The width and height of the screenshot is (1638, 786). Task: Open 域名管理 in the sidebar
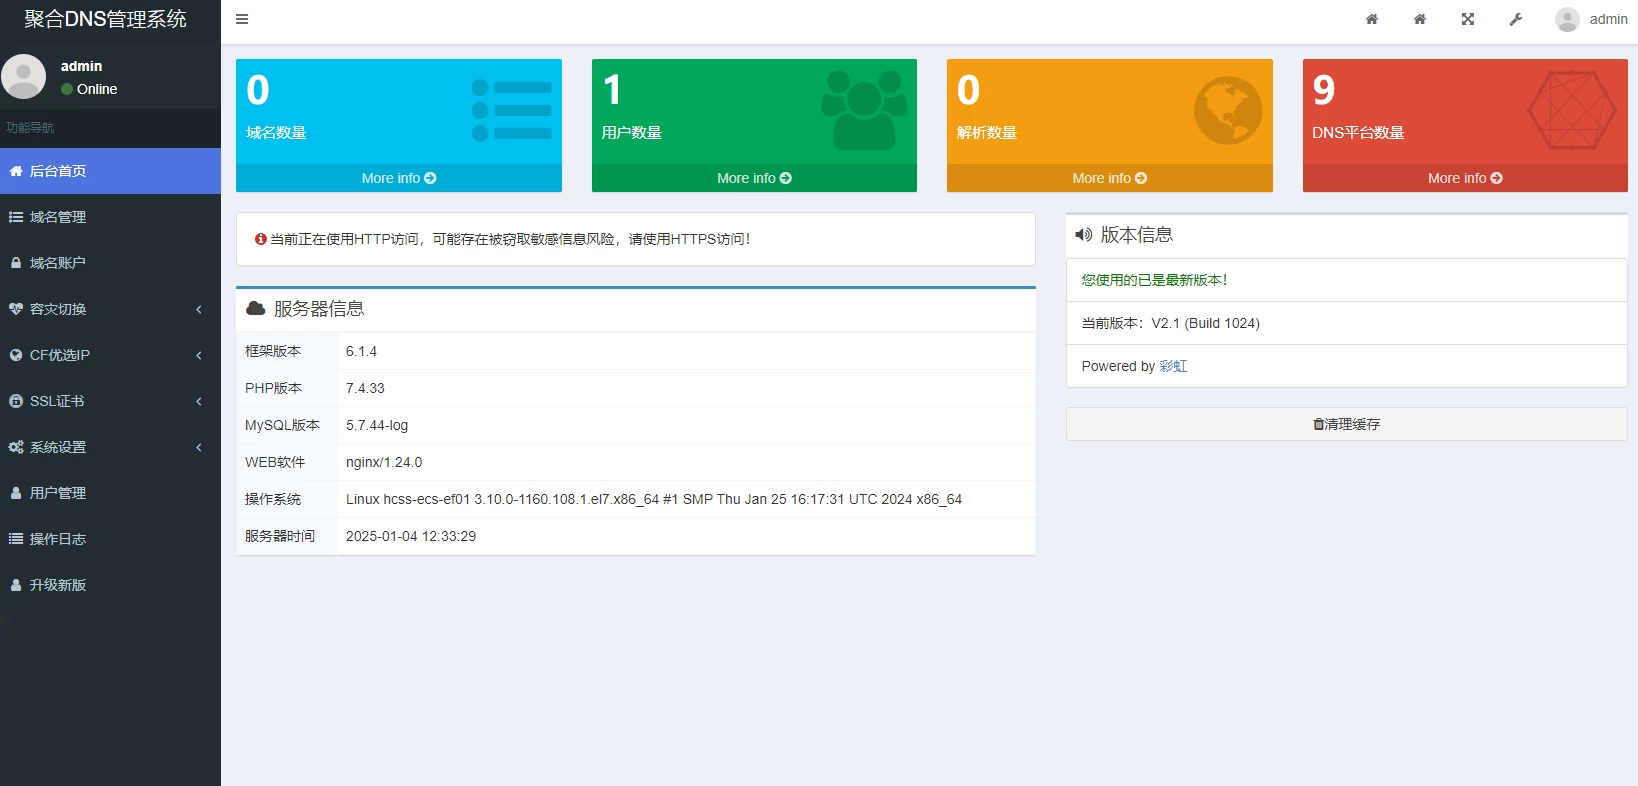[x=58, y=217]
